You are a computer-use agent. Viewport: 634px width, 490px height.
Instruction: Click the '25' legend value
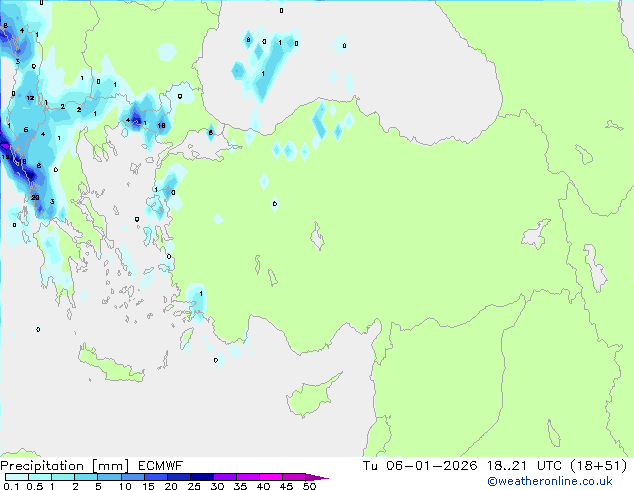[194, 486]
